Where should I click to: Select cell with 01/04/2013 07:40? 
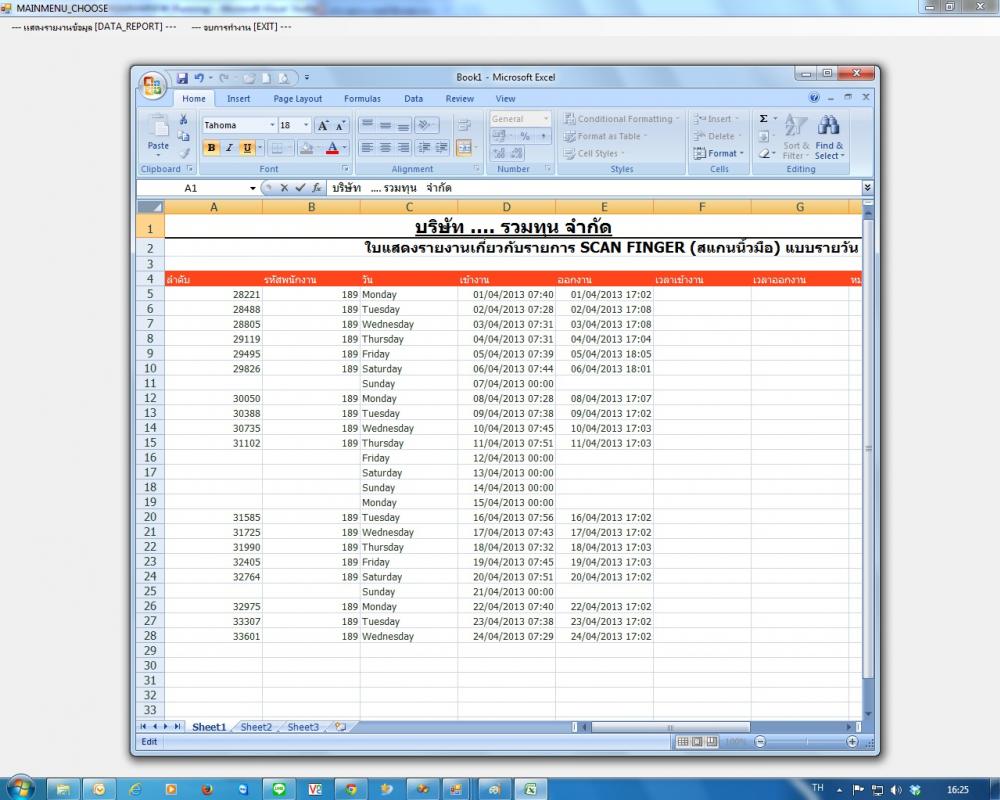pyautogui.click(x=506, y=294)
